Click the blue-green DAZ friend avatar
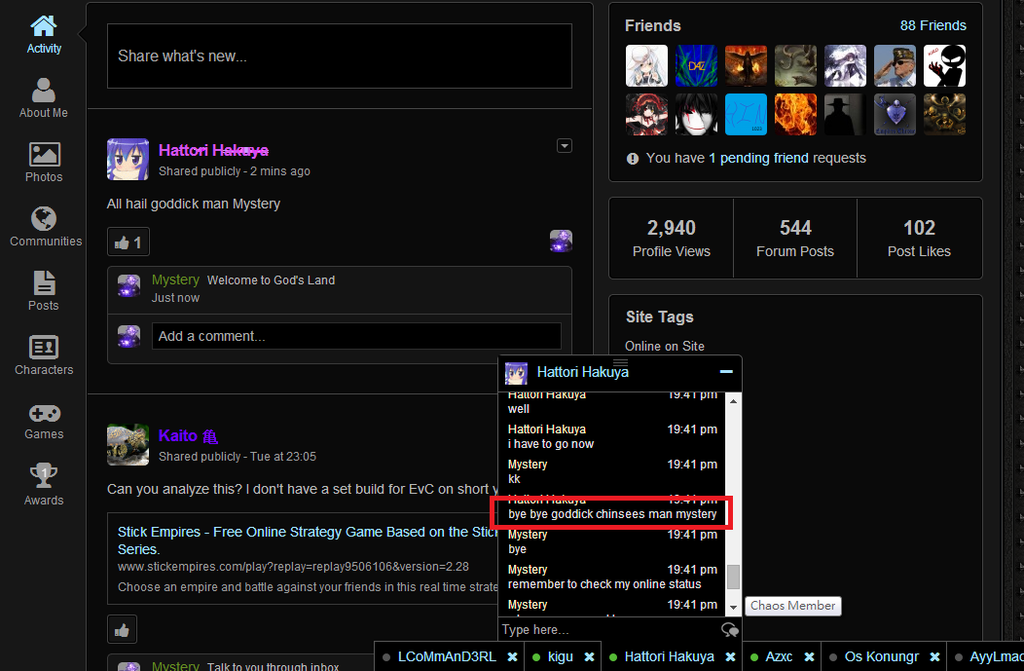This screenshot has width=1024, height=671. click(x=696, y=66)
